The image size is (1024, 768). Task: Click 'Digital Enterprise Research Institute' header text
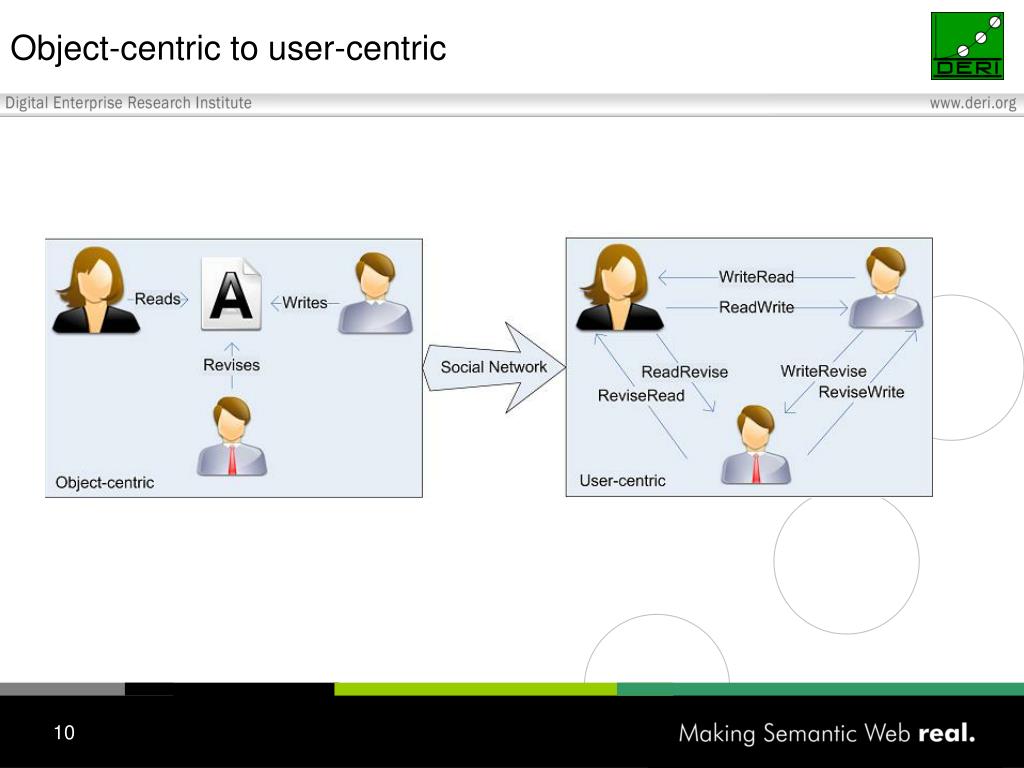128,103
